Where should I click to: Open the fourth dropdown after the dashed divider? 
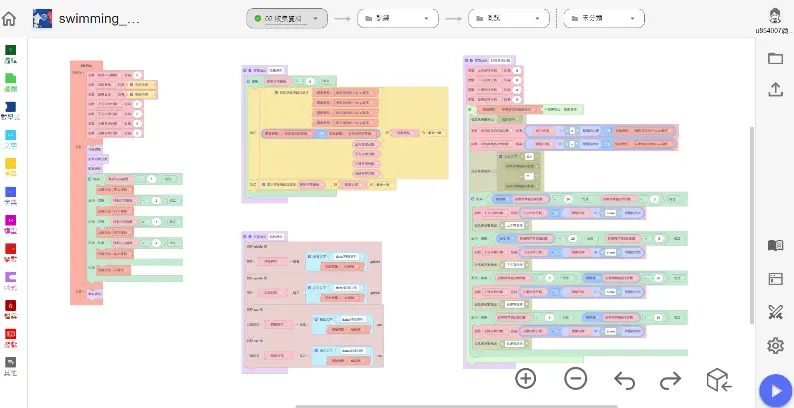coord(604,18)
